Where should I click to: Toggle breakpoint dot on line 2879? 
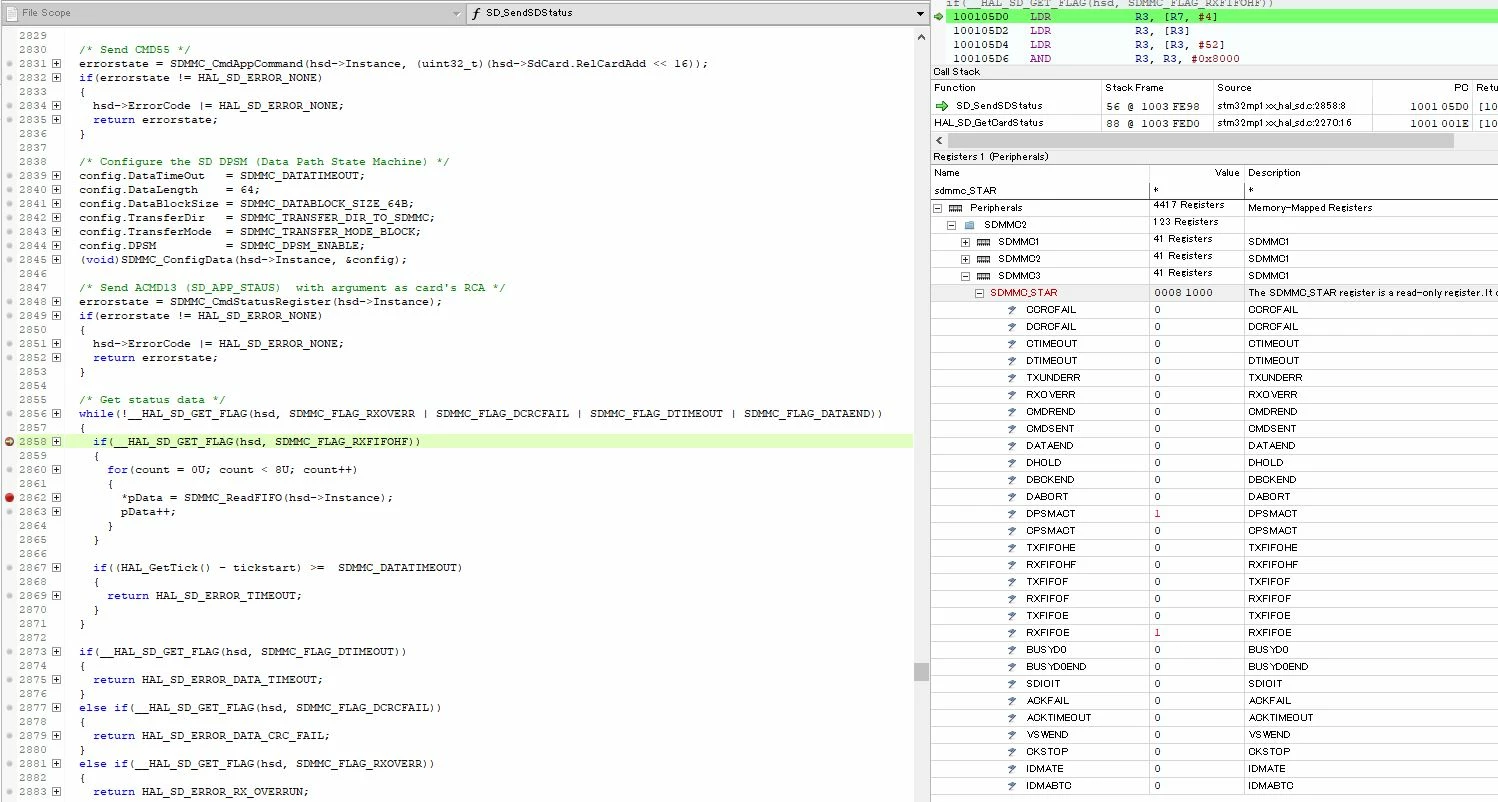coord(10,735)
